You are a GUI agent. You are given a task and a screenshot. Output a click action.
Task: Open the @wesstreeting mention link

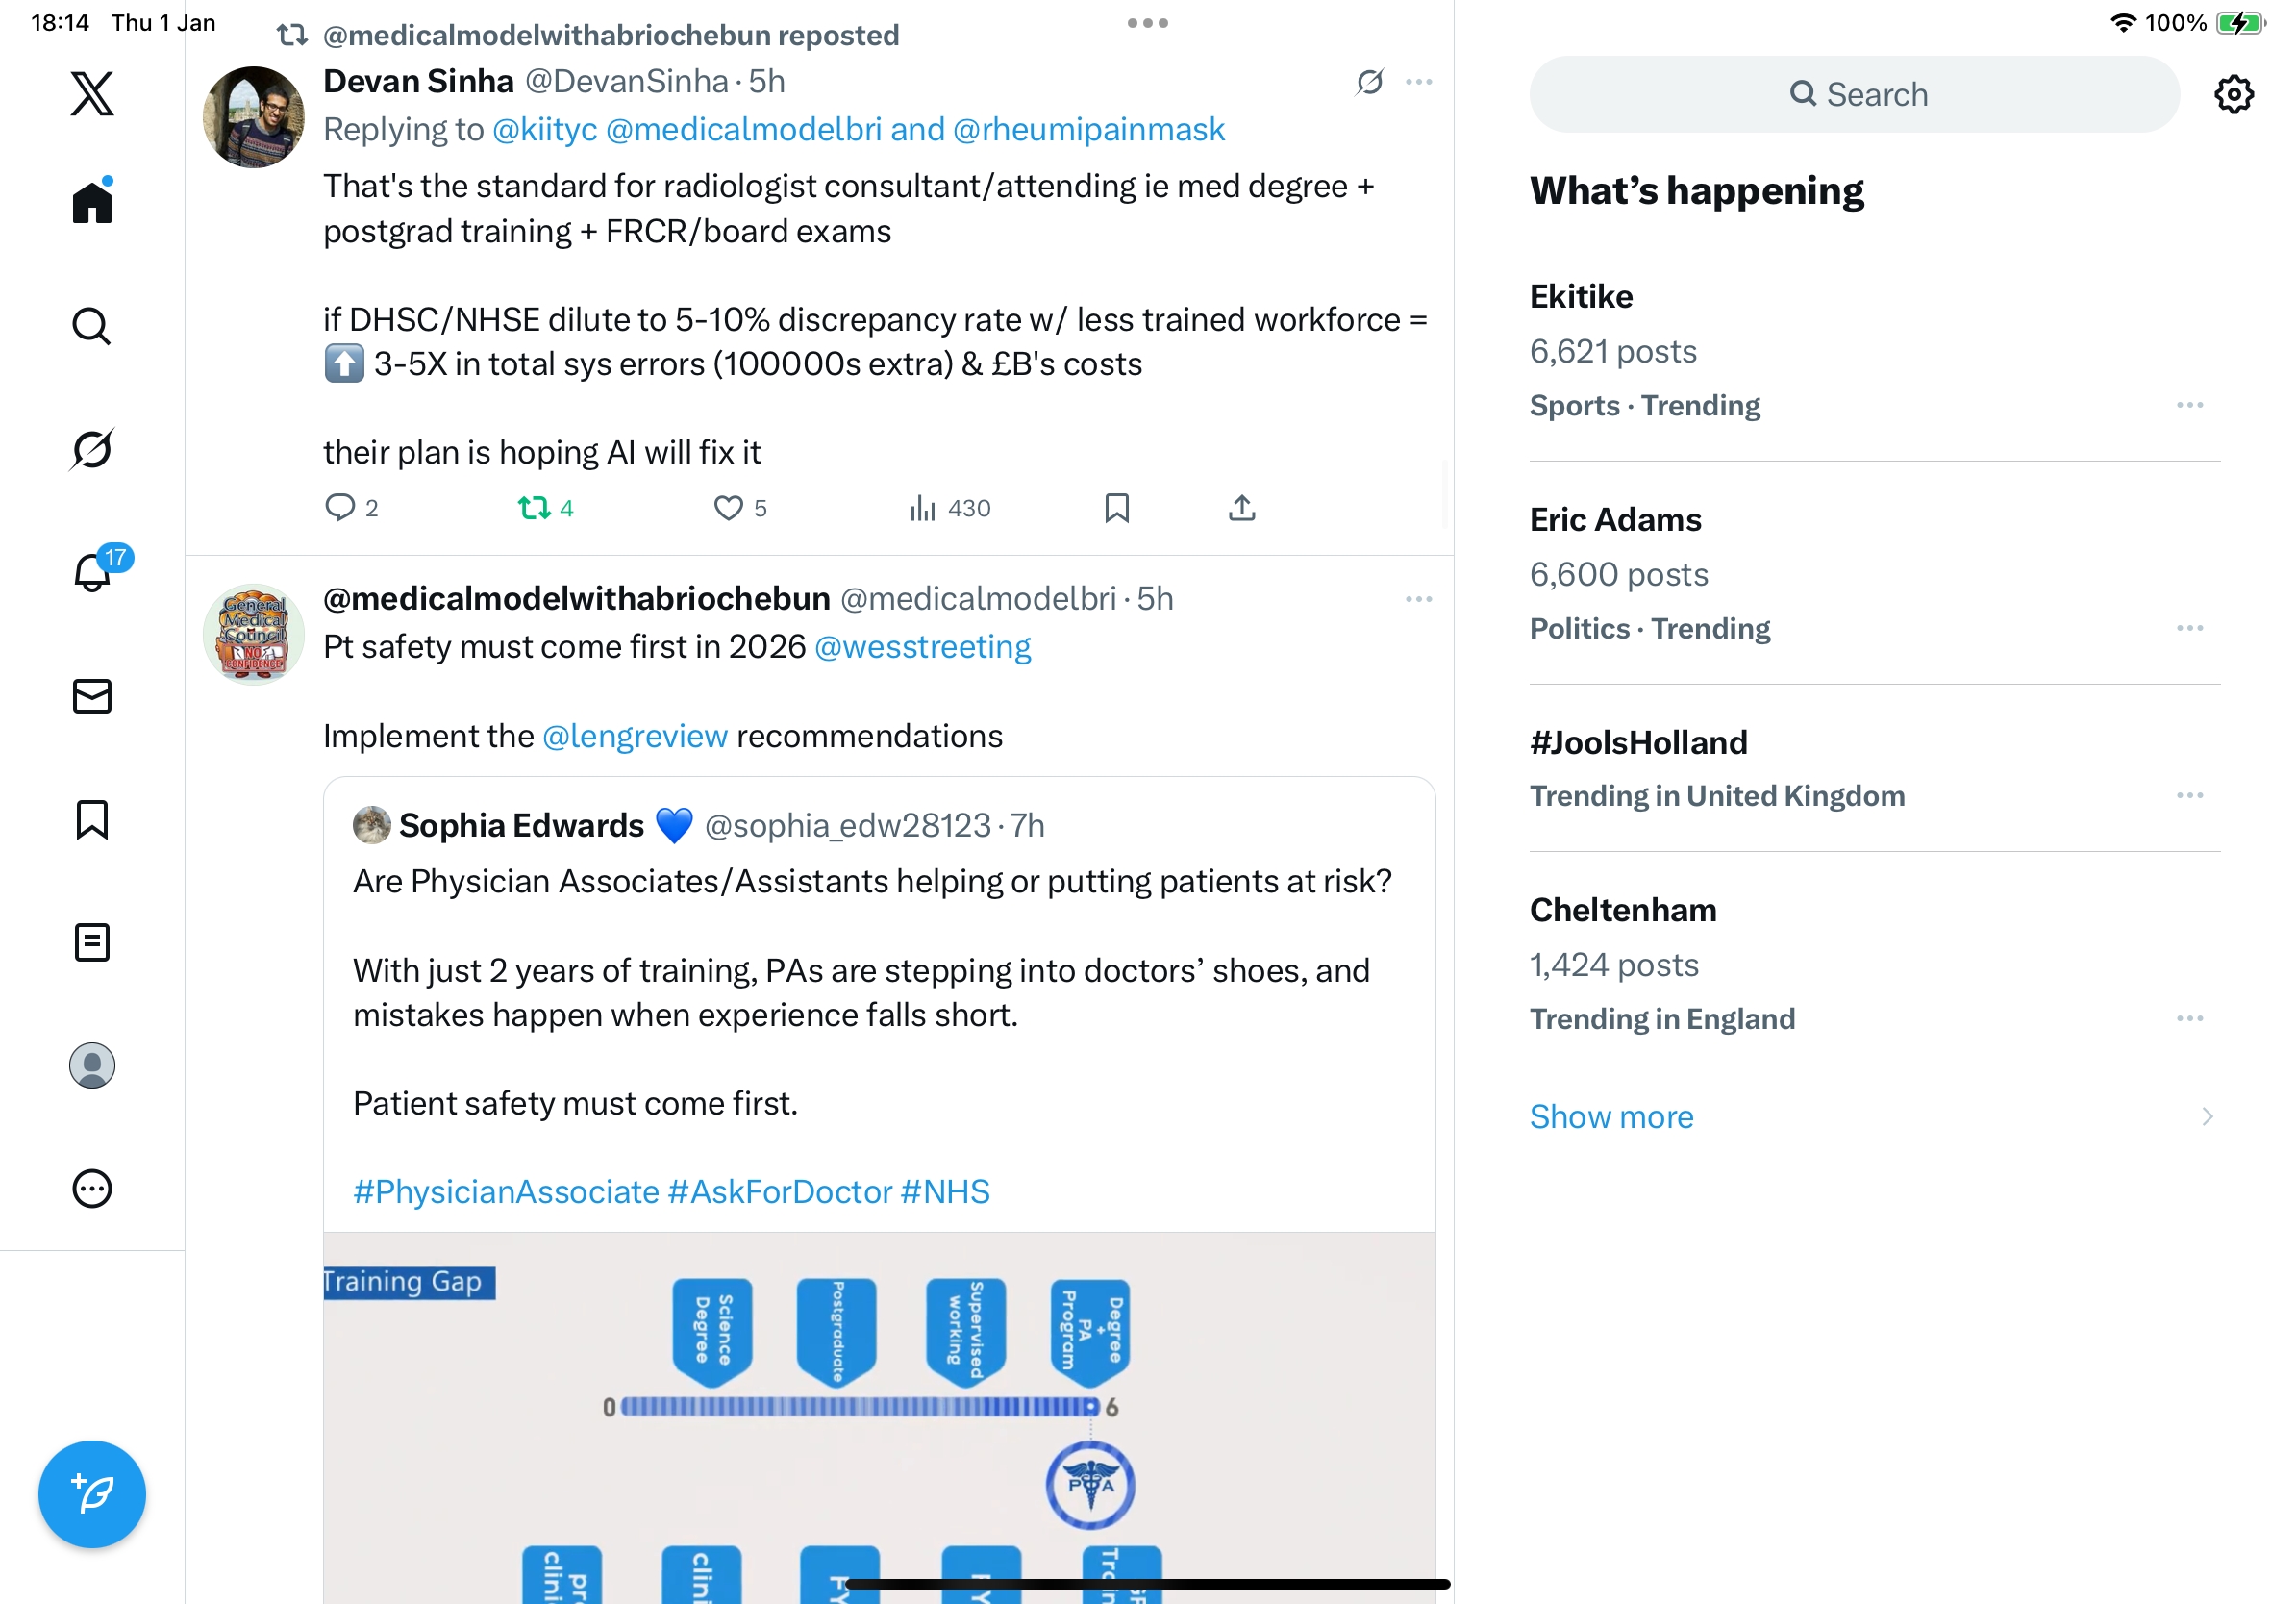pos(923,647)
